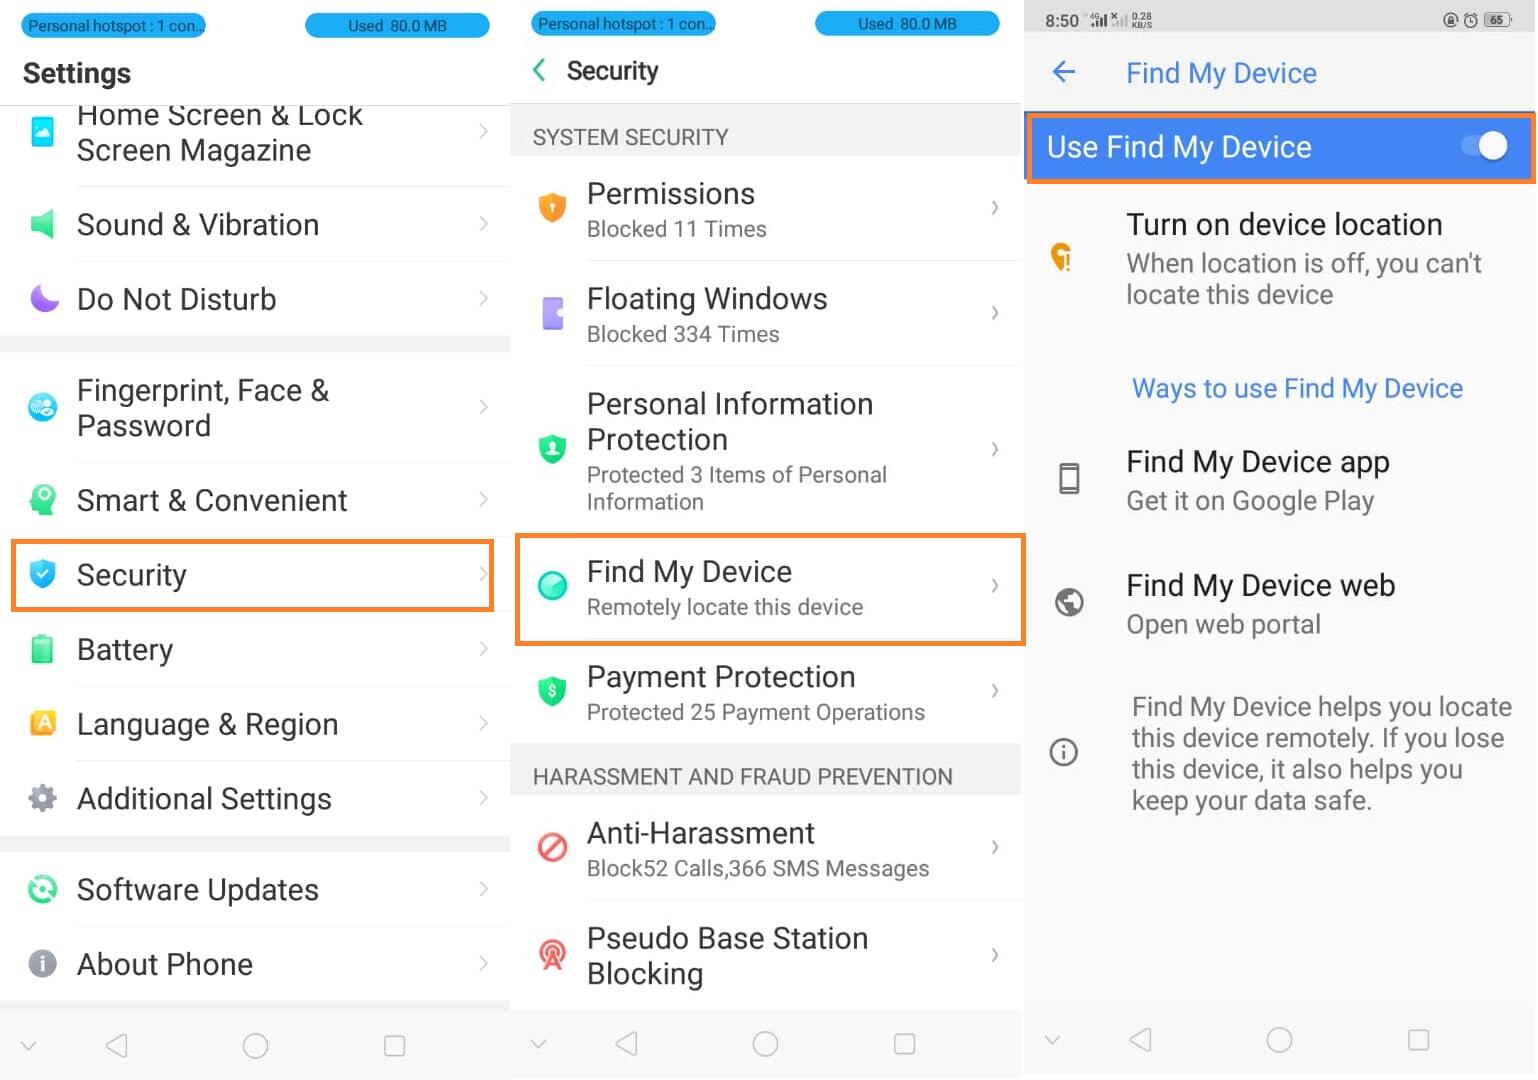
Task: Select Language & Region settings entry
Action: click(208, 724)
